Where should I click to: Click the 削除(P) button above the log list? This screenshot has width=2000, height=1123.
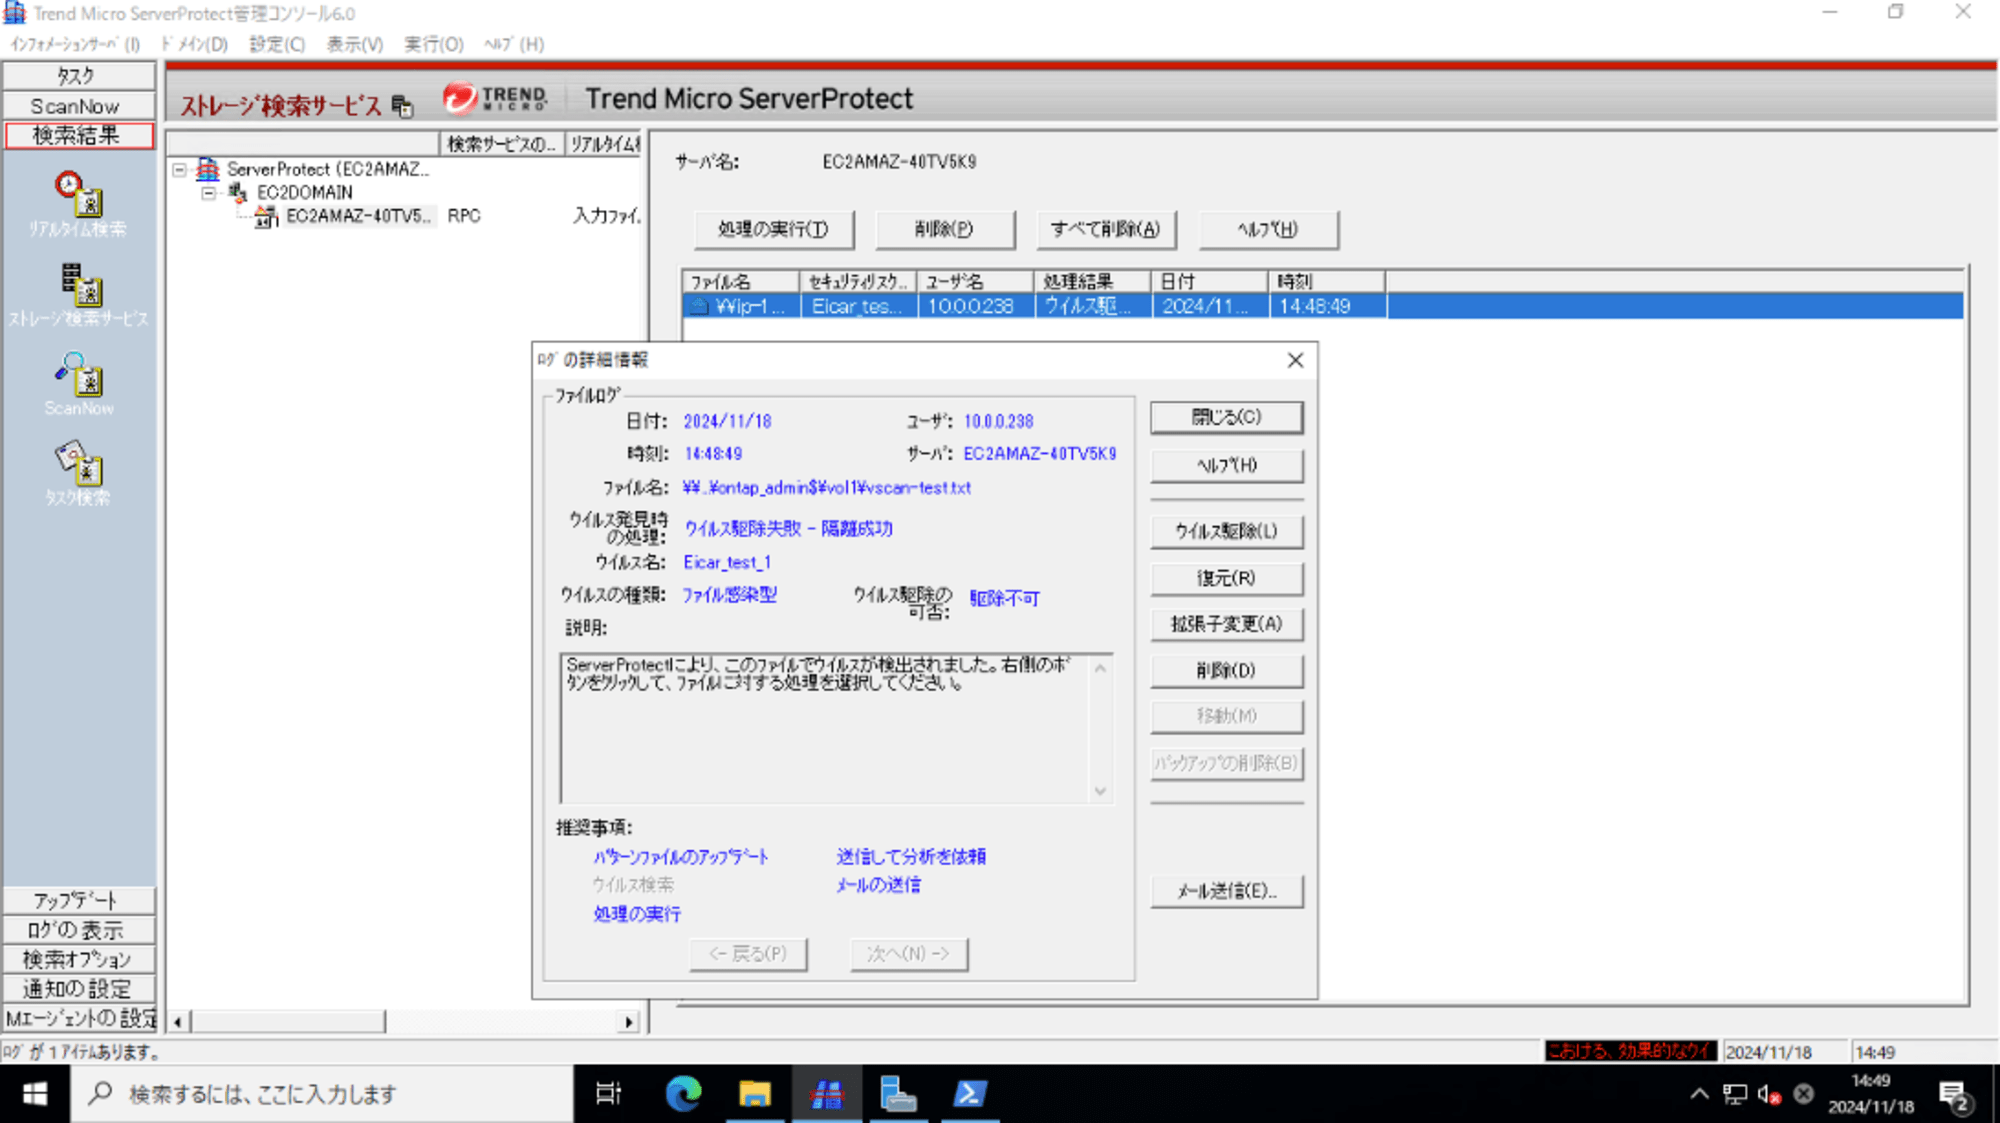[x=944, y=229]
